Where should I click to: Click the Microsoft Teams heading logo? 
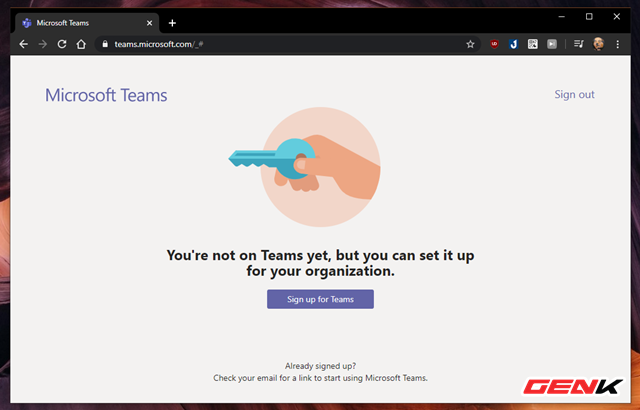106,96
